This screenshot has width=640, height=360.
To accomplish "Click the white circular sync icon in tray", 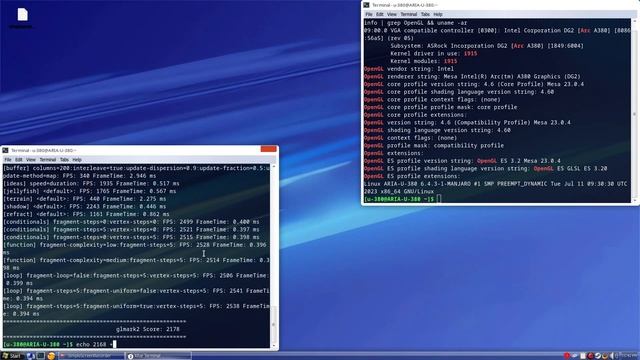I will pyautogui.click(x=598, y=356).
